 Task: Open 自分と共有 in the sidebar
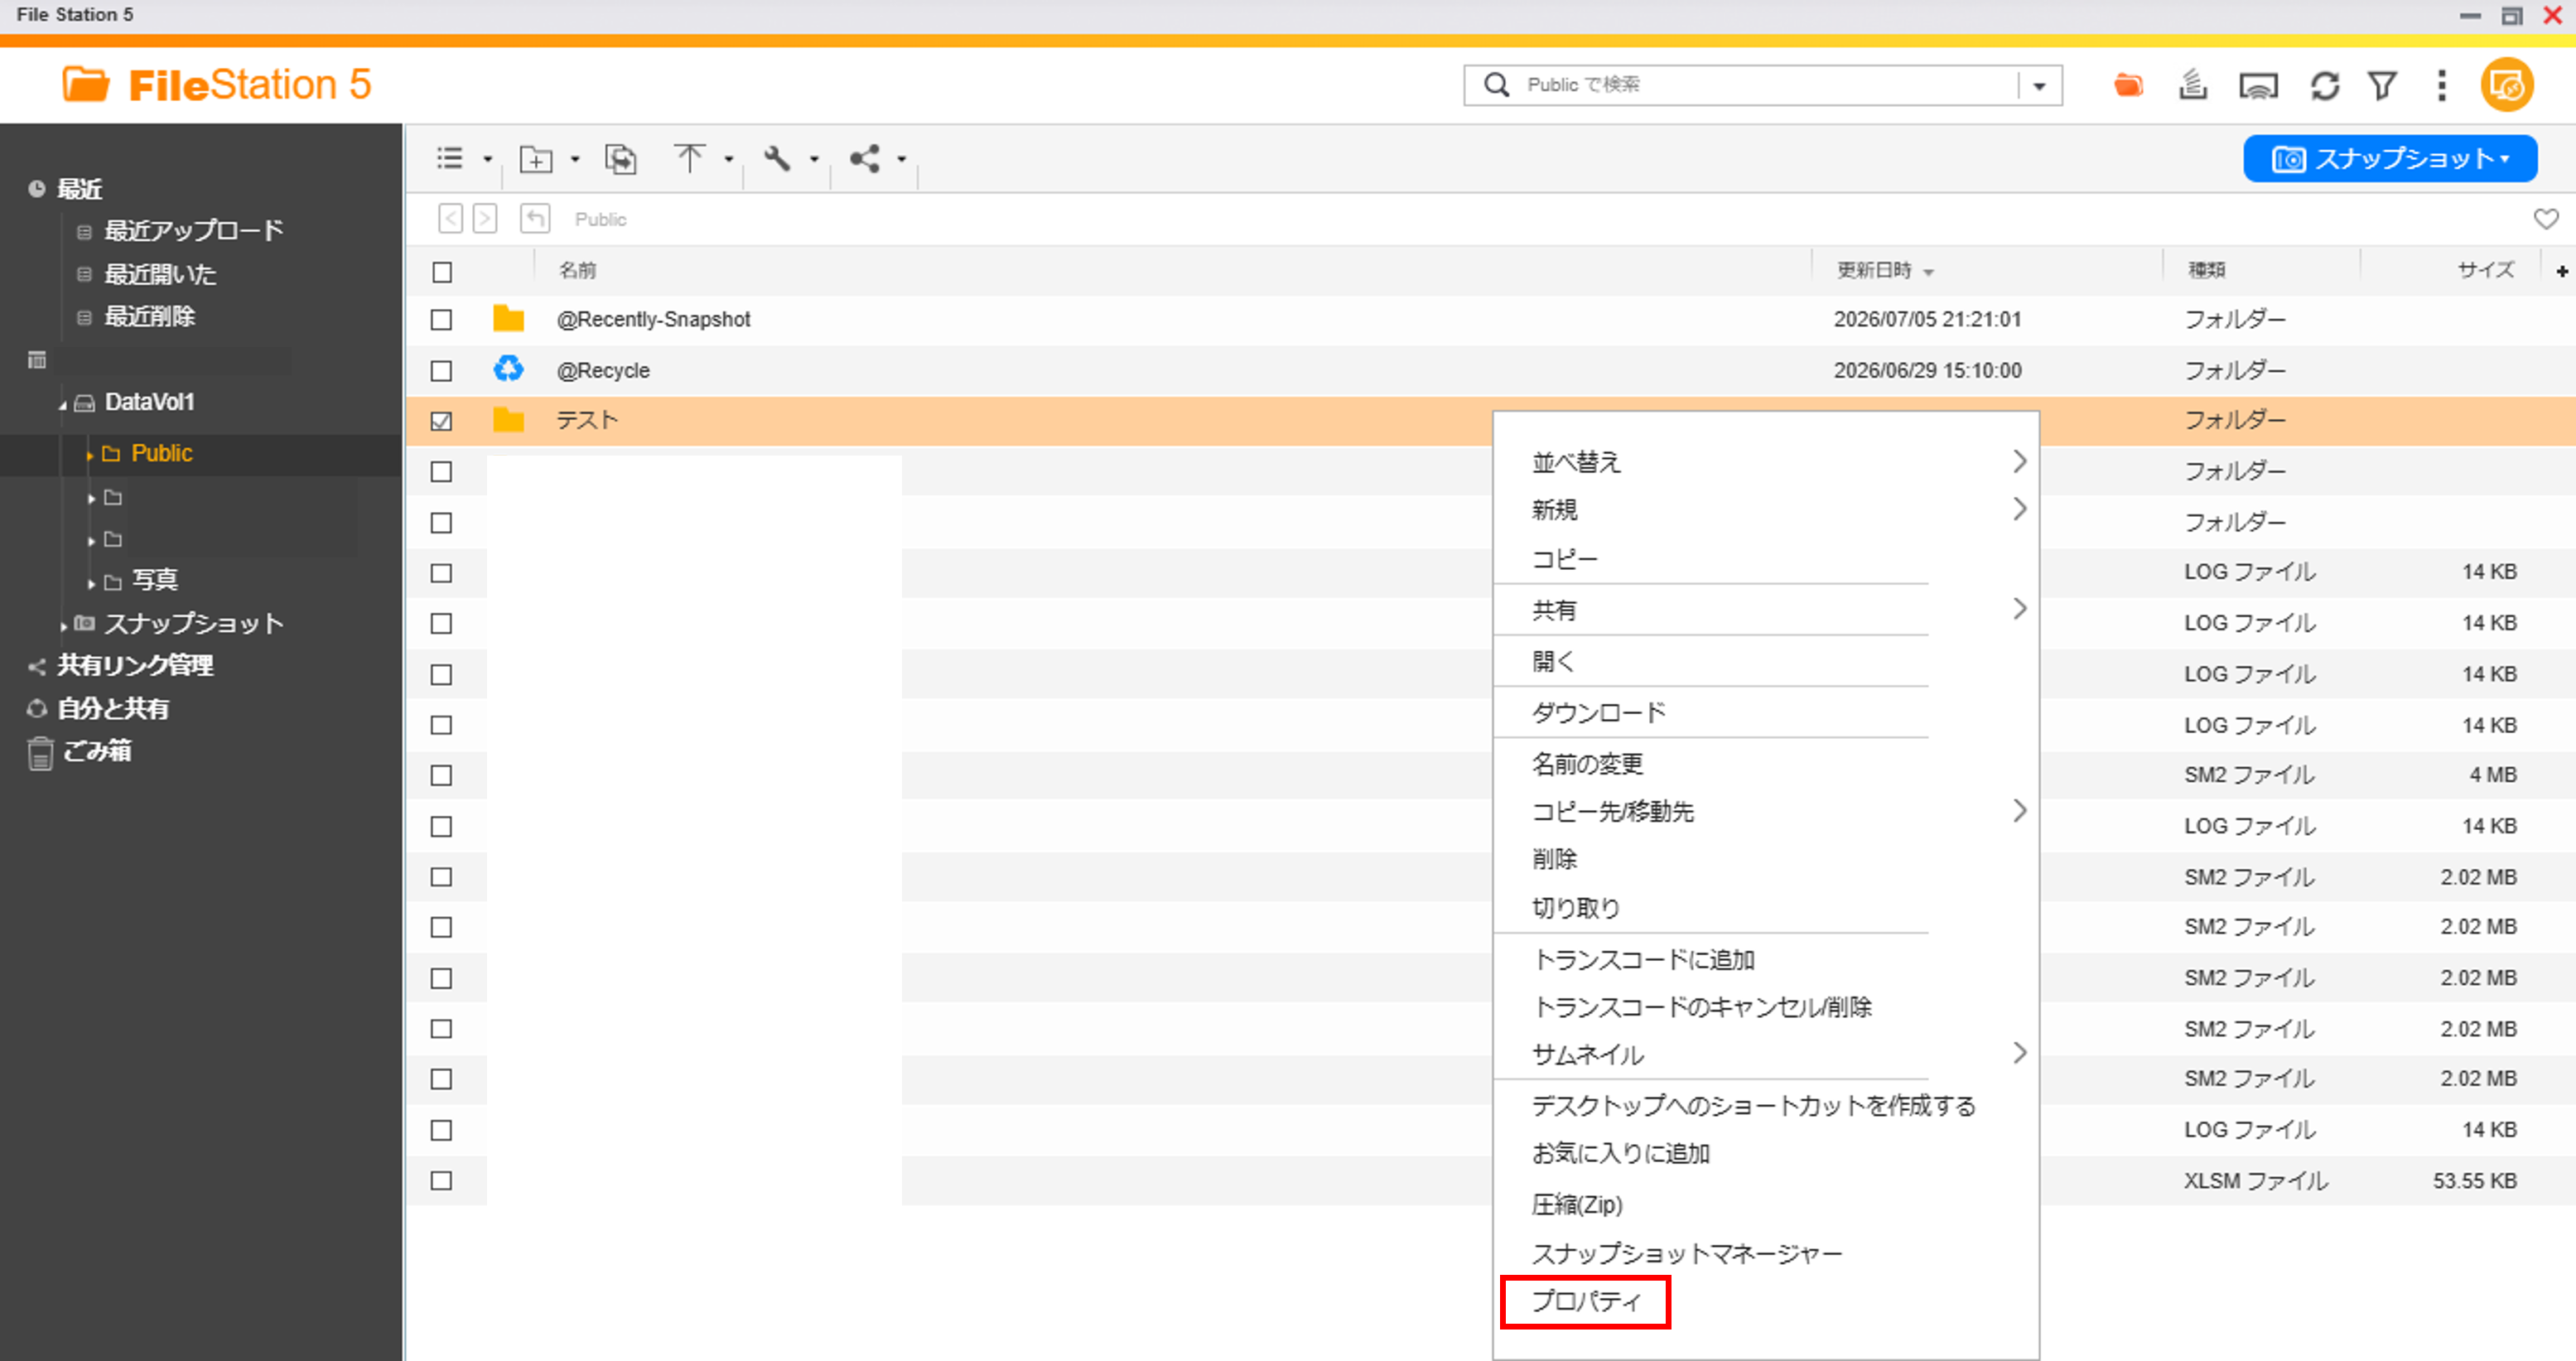pos(113,709)
